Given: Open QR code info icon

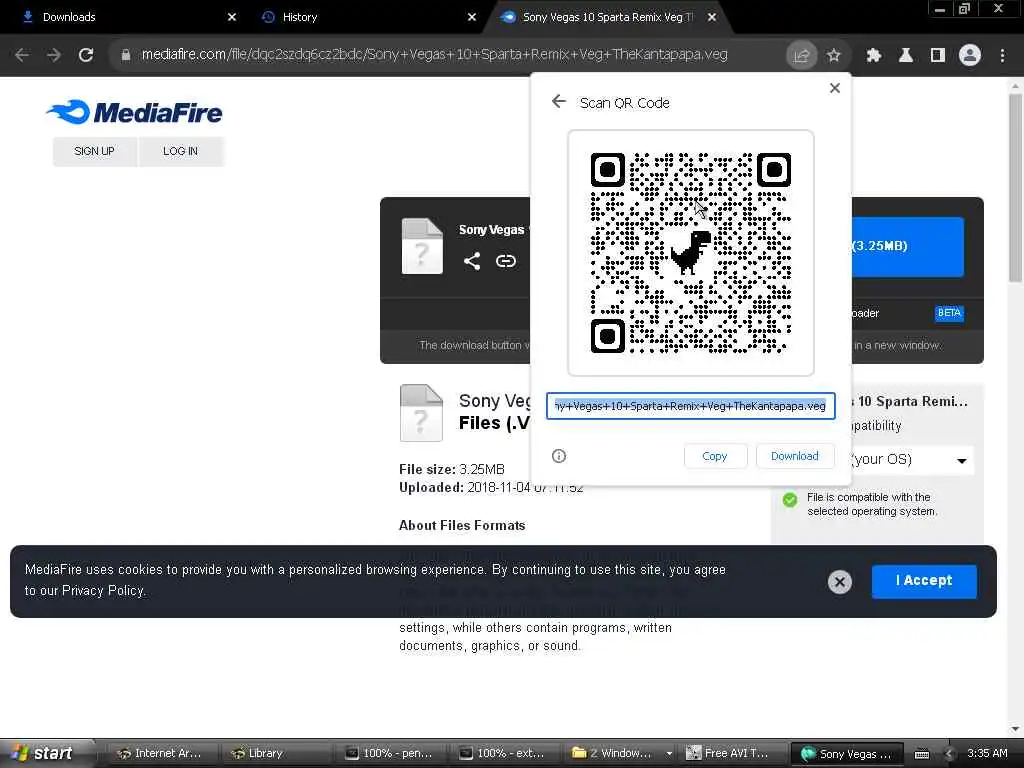Looking at the screenshot, I should pyautogui.click(x=559, y=456).
